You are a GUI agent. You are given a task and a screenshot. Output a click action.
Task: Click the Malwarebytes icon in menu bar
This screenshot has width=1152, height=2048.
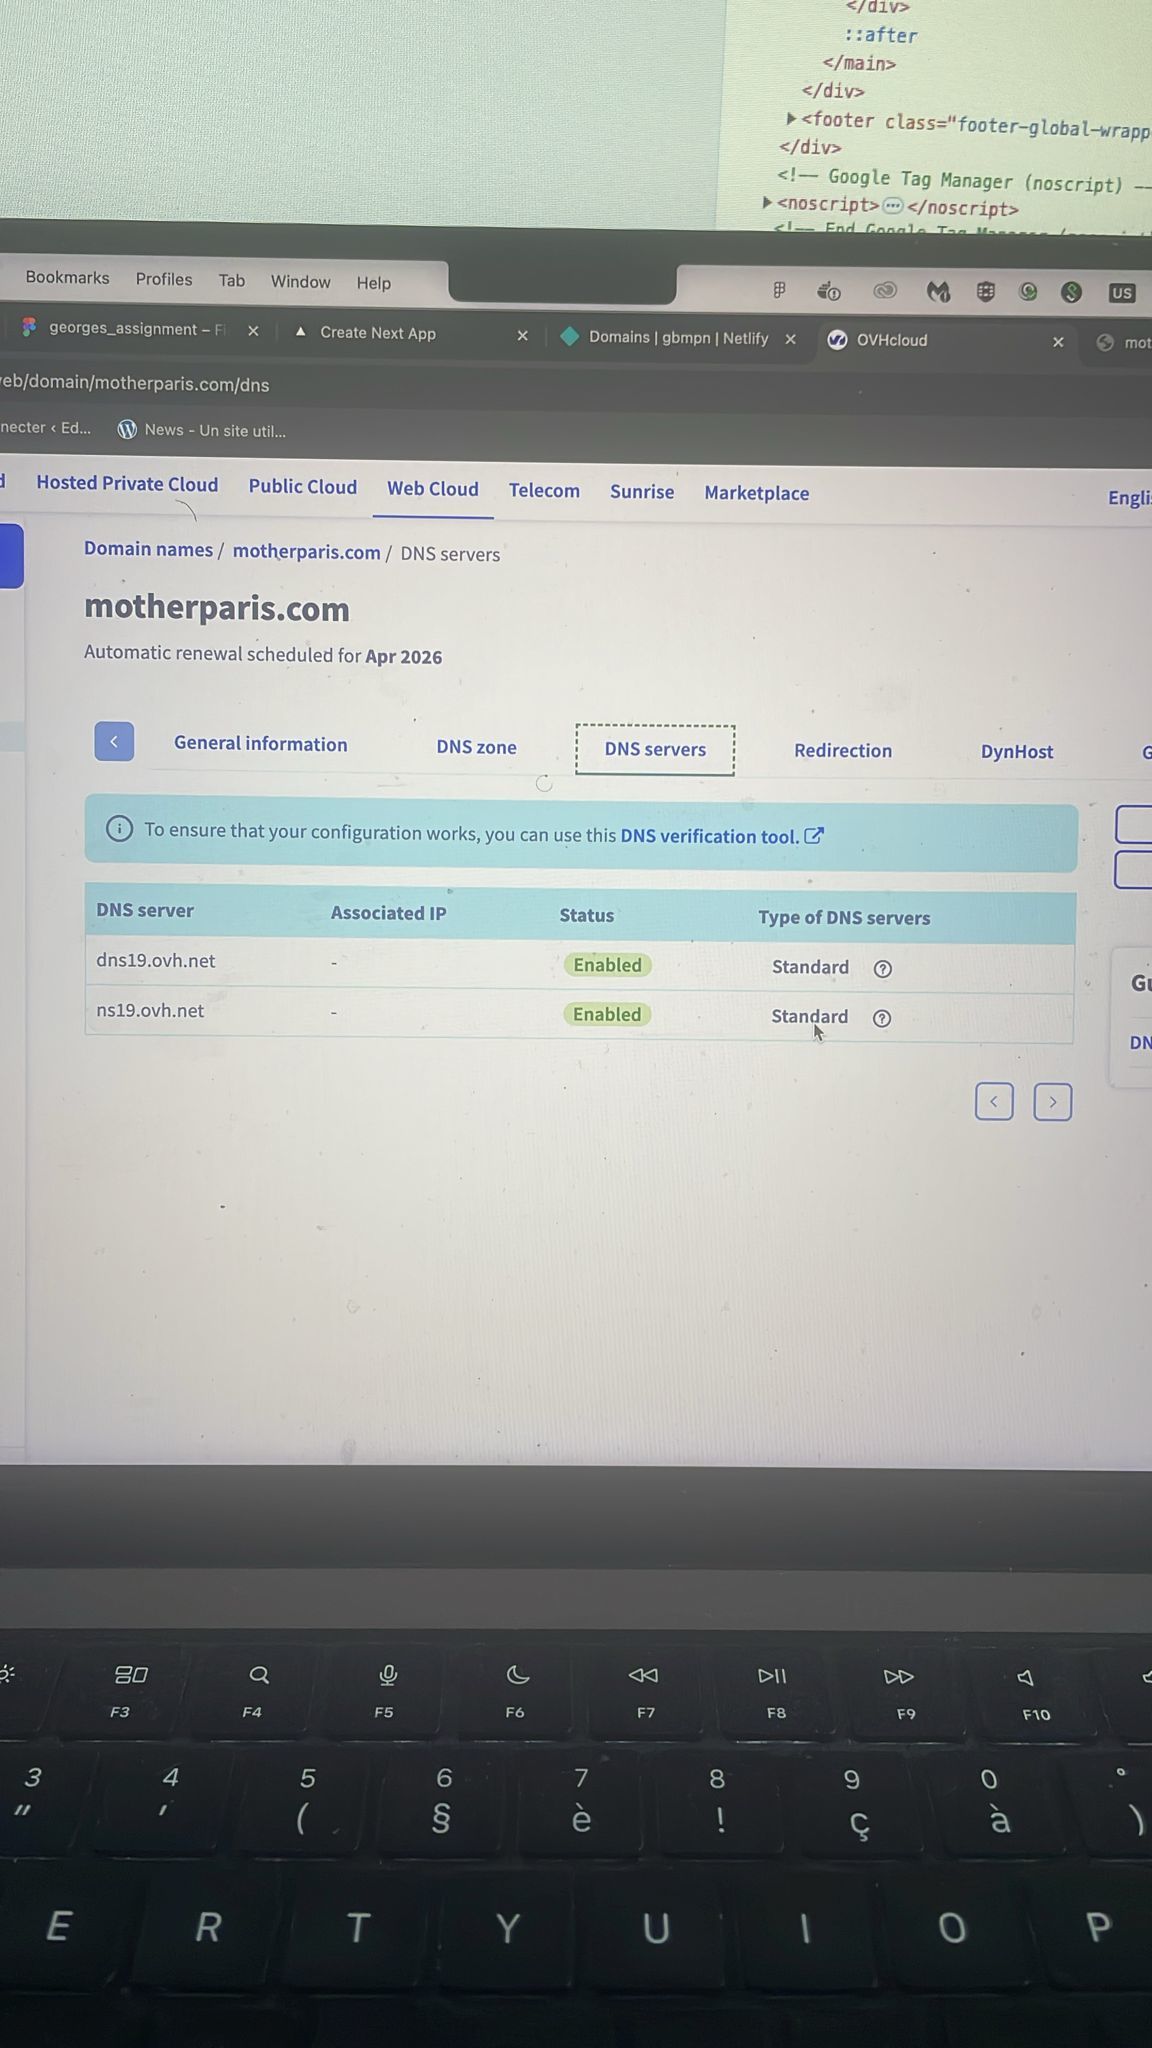(938, 291)
